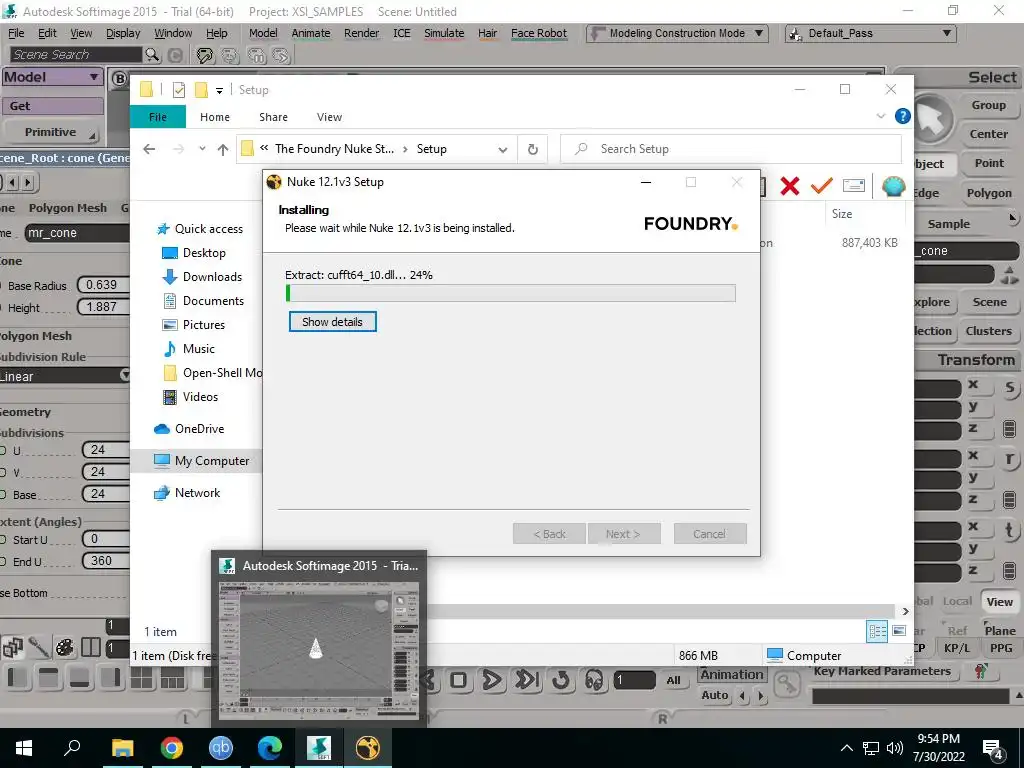
Task: Click the Base Radius 0.639 field
Action: tap(103, 285)
